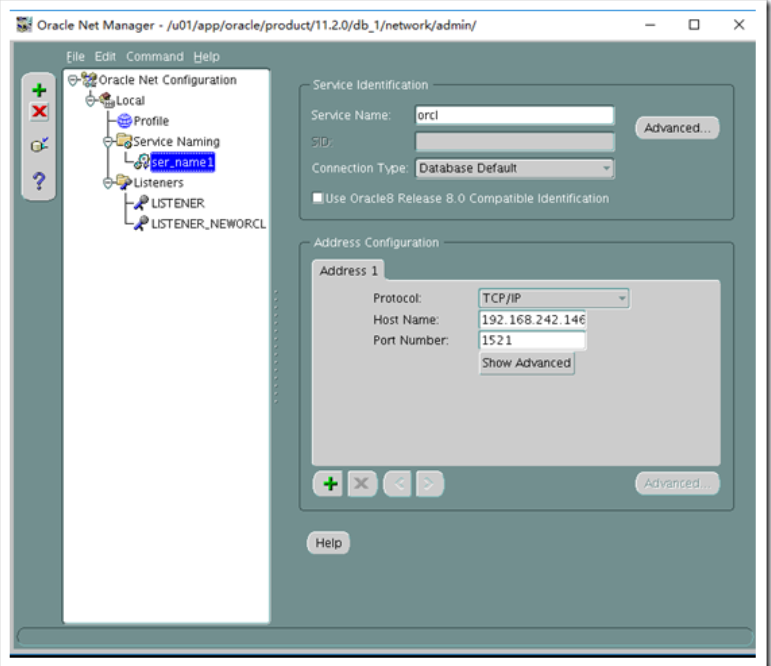Image resolution: width=771 pixels, height=666 pixels.
Task: Click the greyed-out remove address X button
Action: [x=362, y=484]
